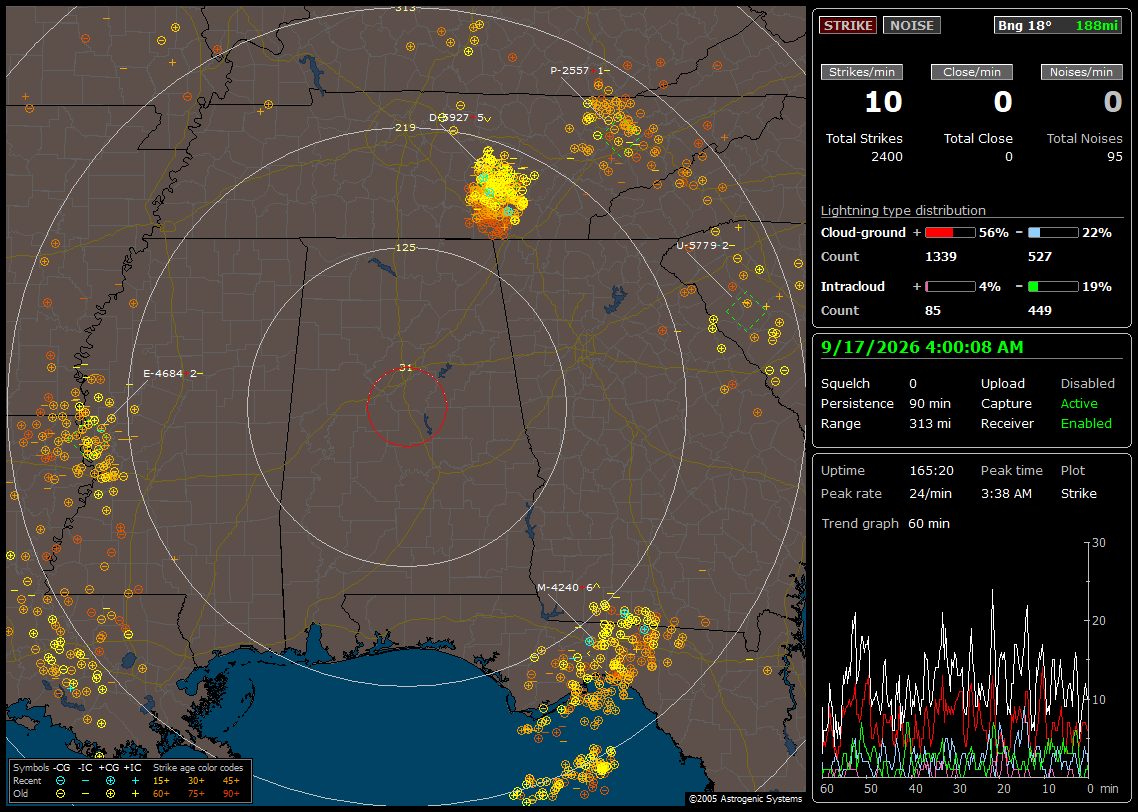Change the Persistence 90 min value
This screenshot has height=812, width=1138.
coord(930,403)
